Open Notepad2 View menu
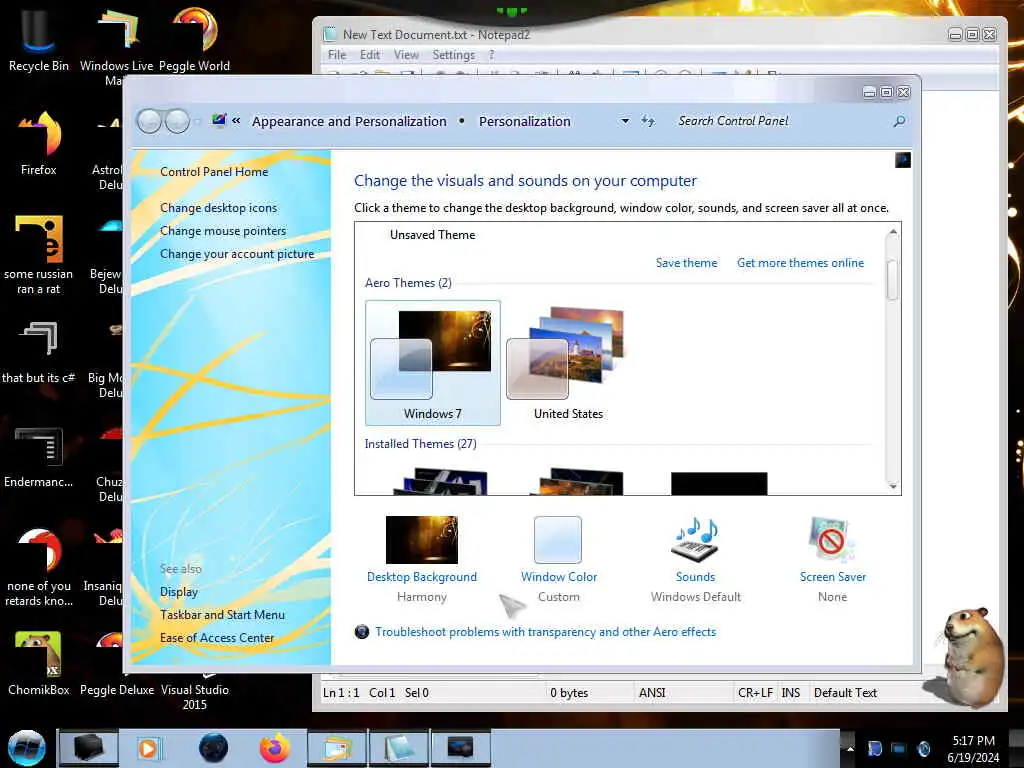Viewport: 1024px width, 768px height. tap(406, 55)
